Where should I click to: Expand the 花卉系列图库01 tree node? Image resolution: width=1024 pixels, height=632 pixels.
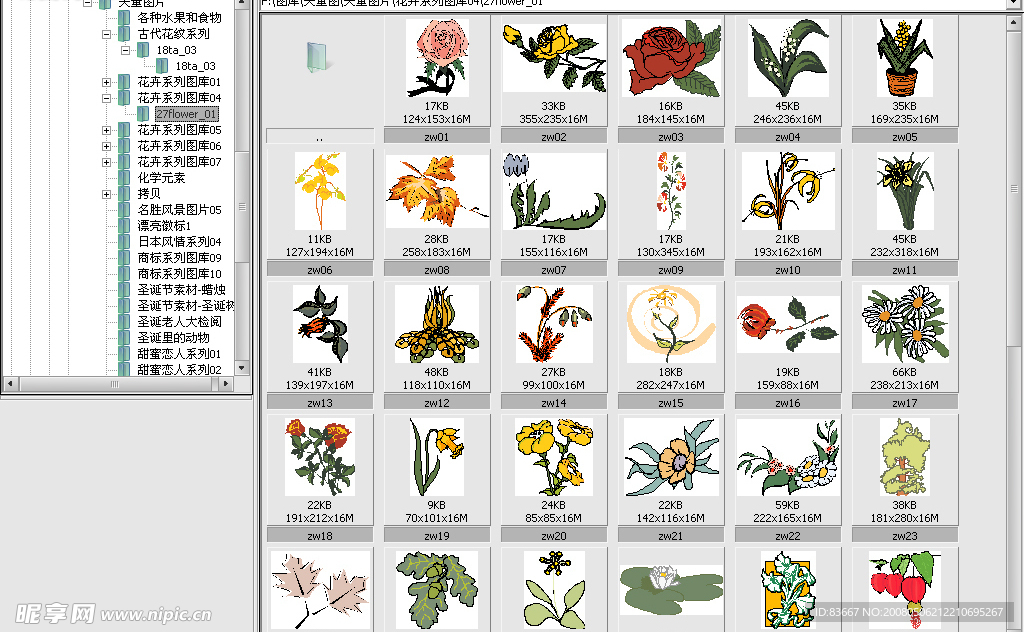(106, 82)
